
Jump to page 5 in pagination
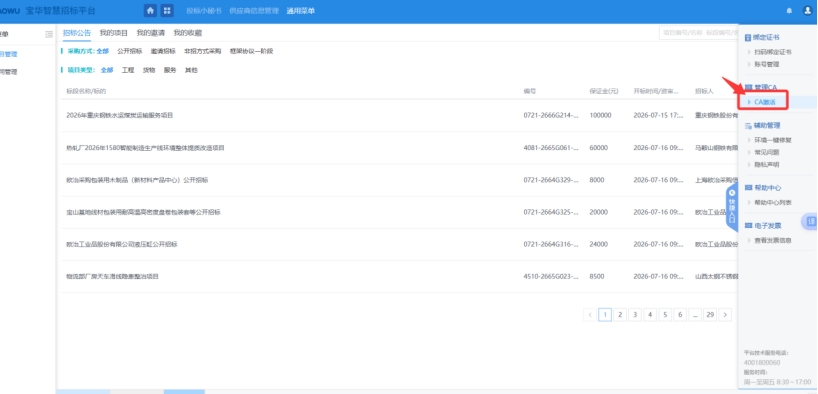tap(665, 315)
